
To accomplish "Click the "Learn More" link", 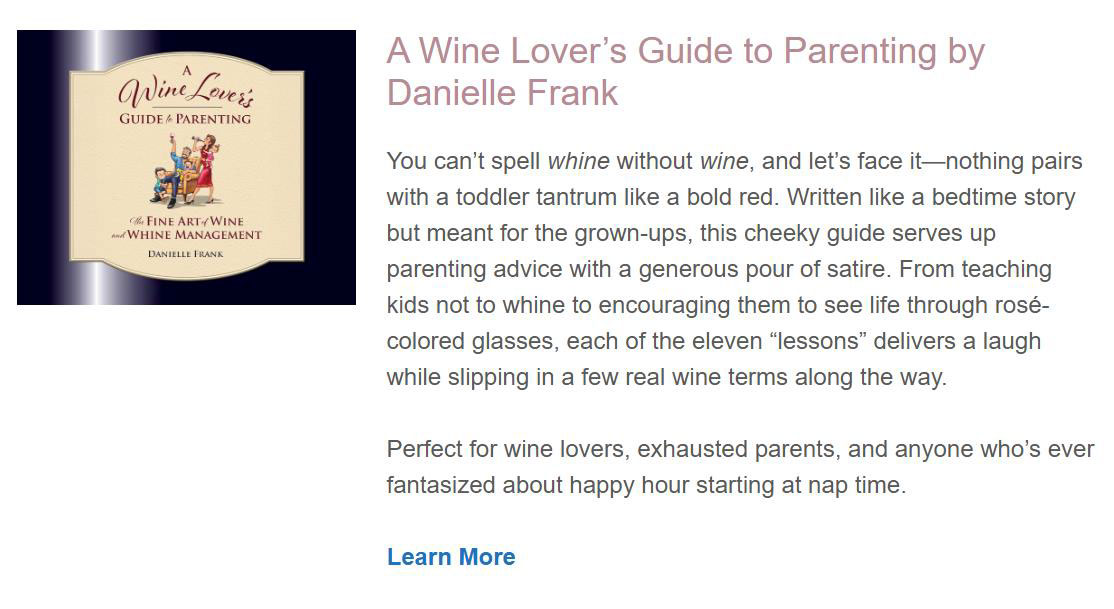I will (451, 557).
